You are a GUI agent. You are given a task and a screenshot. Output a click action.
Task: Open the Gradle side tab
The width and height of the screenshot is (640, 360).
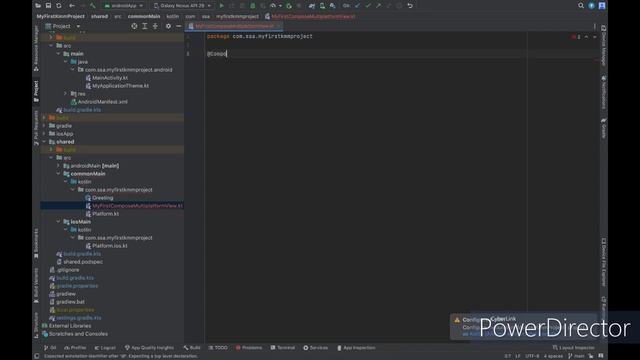pos(604,128)
